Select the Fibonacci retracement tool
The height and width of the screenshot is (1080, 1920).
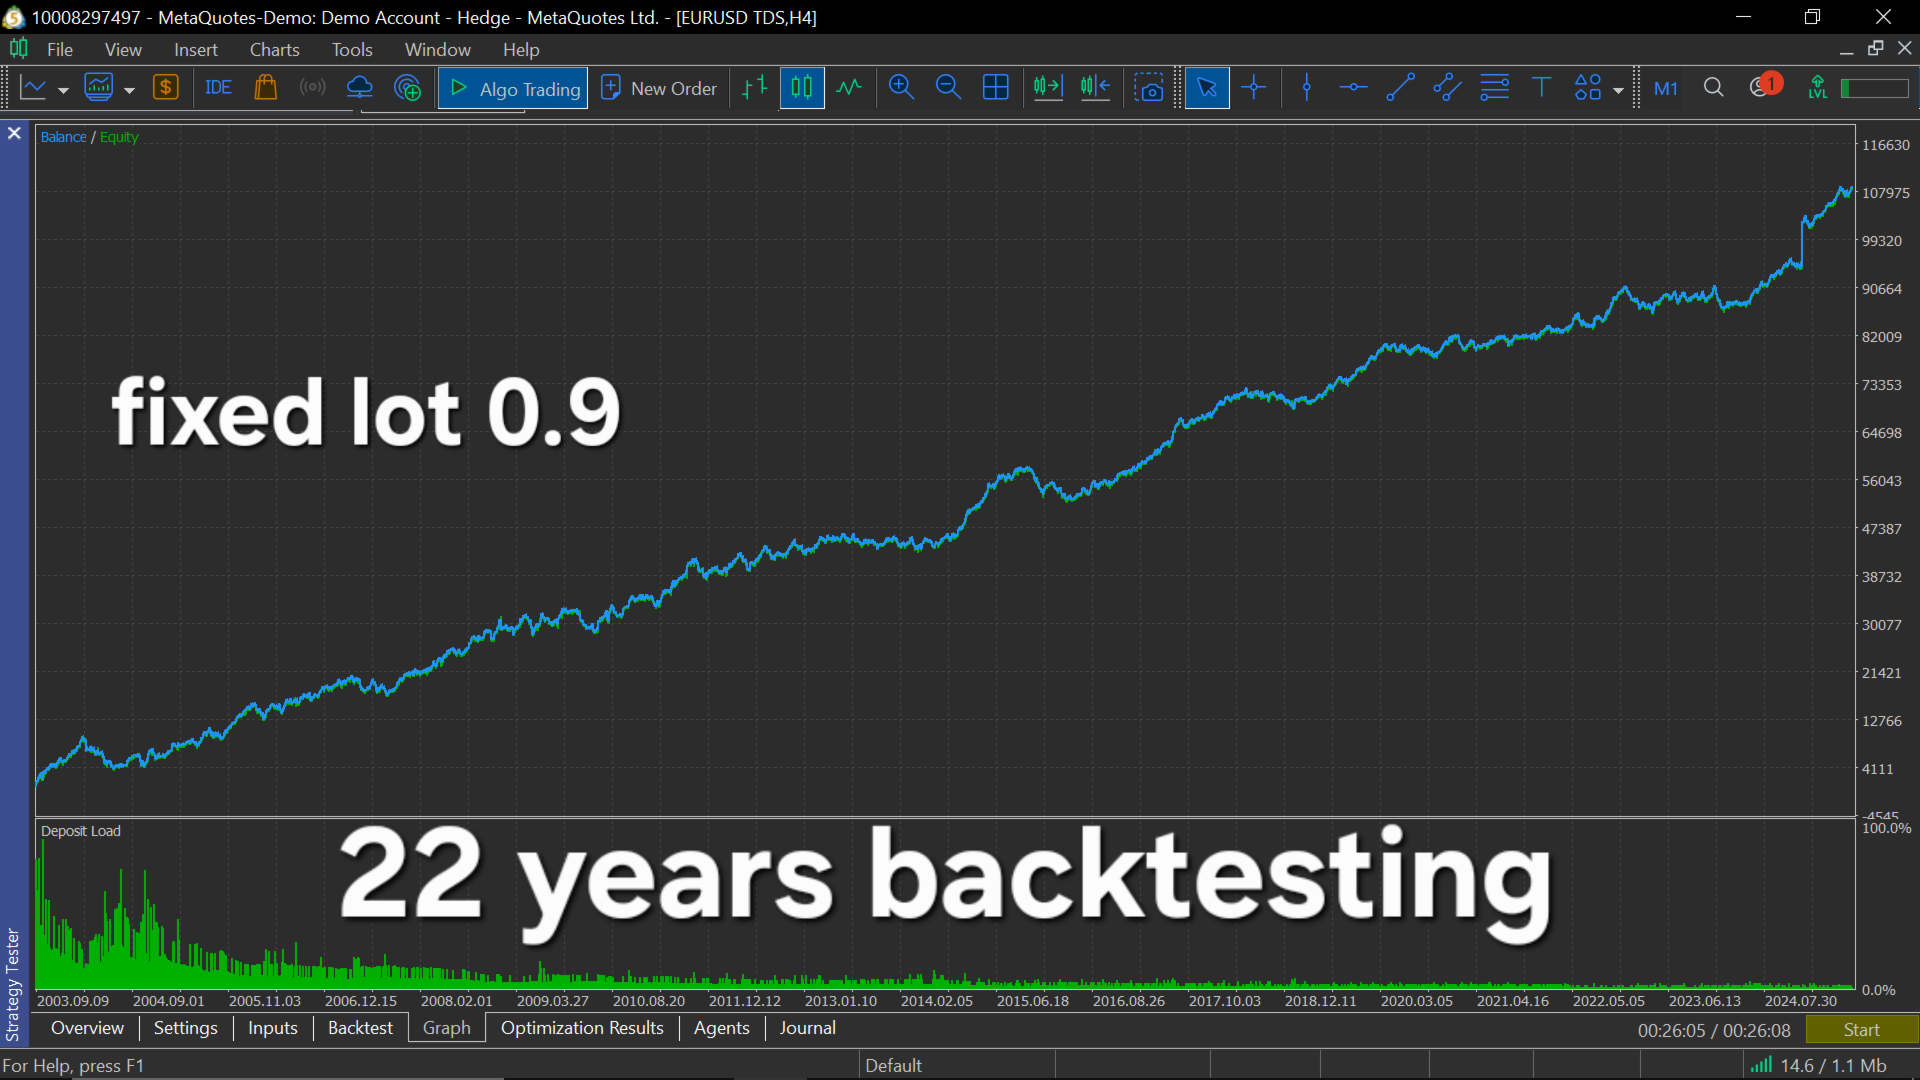[1494, 88]
